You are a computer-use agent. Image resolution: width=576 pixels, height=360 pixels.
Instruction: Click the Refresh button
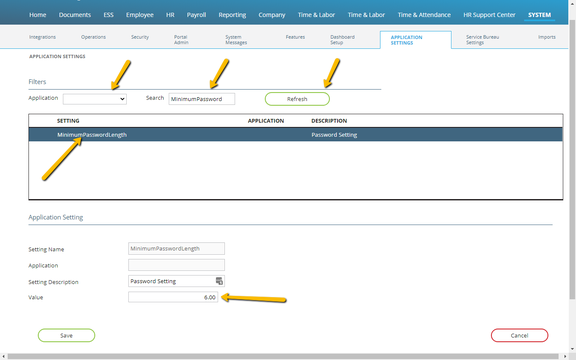pyautogui.click(x=297, y=99)
